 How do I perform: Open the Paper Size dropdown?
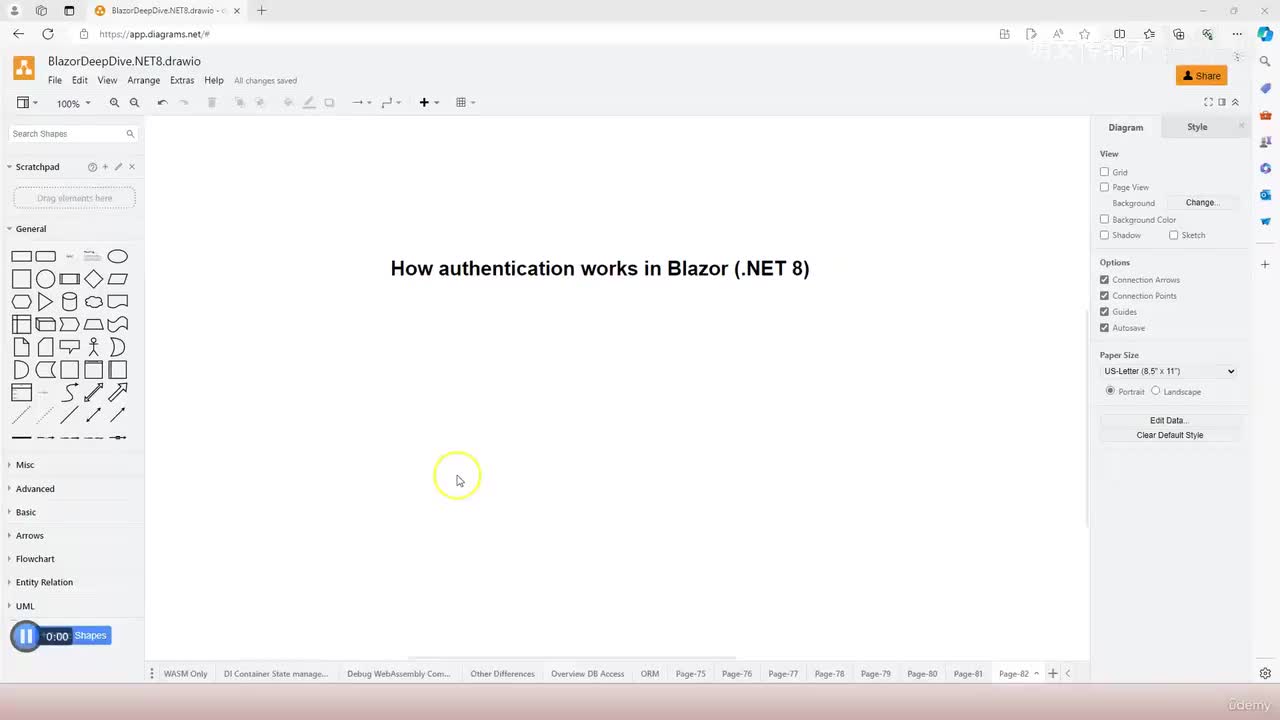(x=1169, y=371)
